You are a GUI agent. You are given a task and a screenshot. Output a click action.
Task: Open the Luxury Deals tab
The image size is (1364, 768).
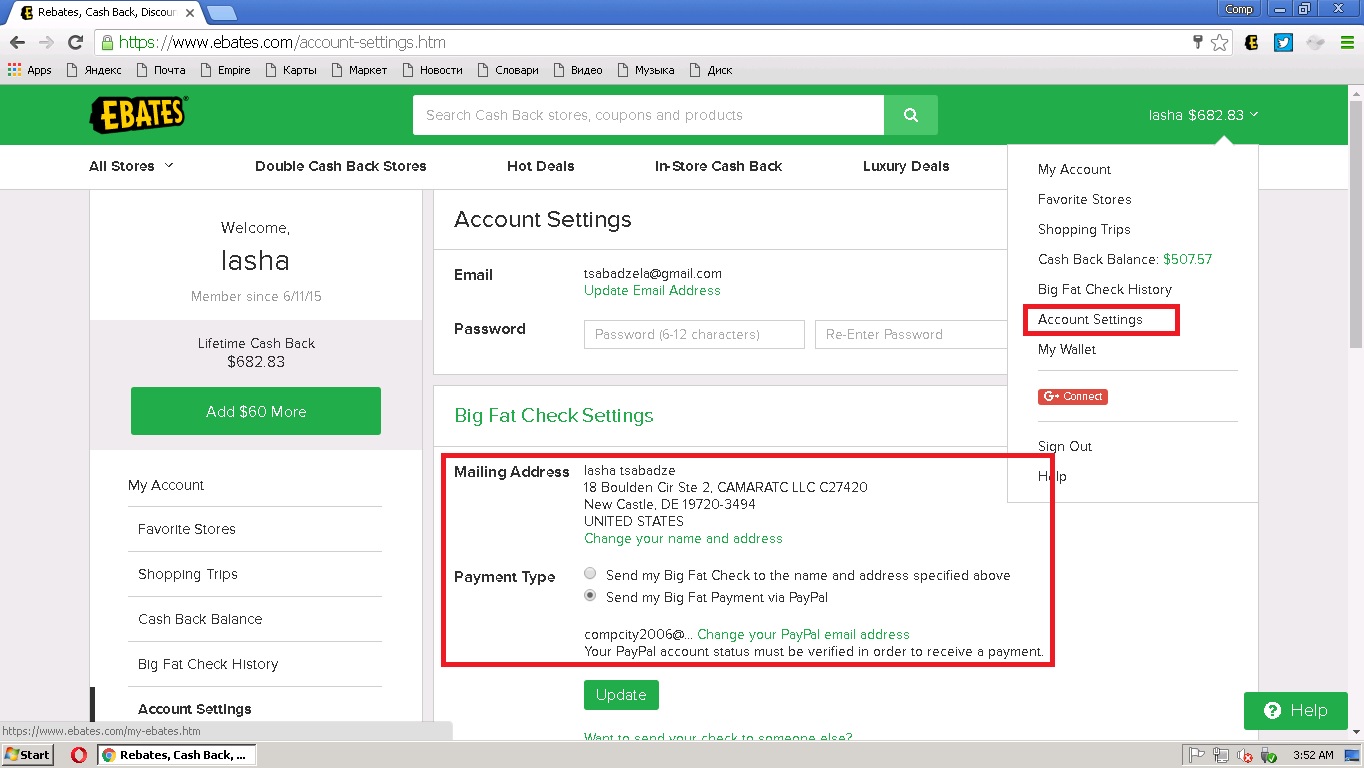(906, 166)
